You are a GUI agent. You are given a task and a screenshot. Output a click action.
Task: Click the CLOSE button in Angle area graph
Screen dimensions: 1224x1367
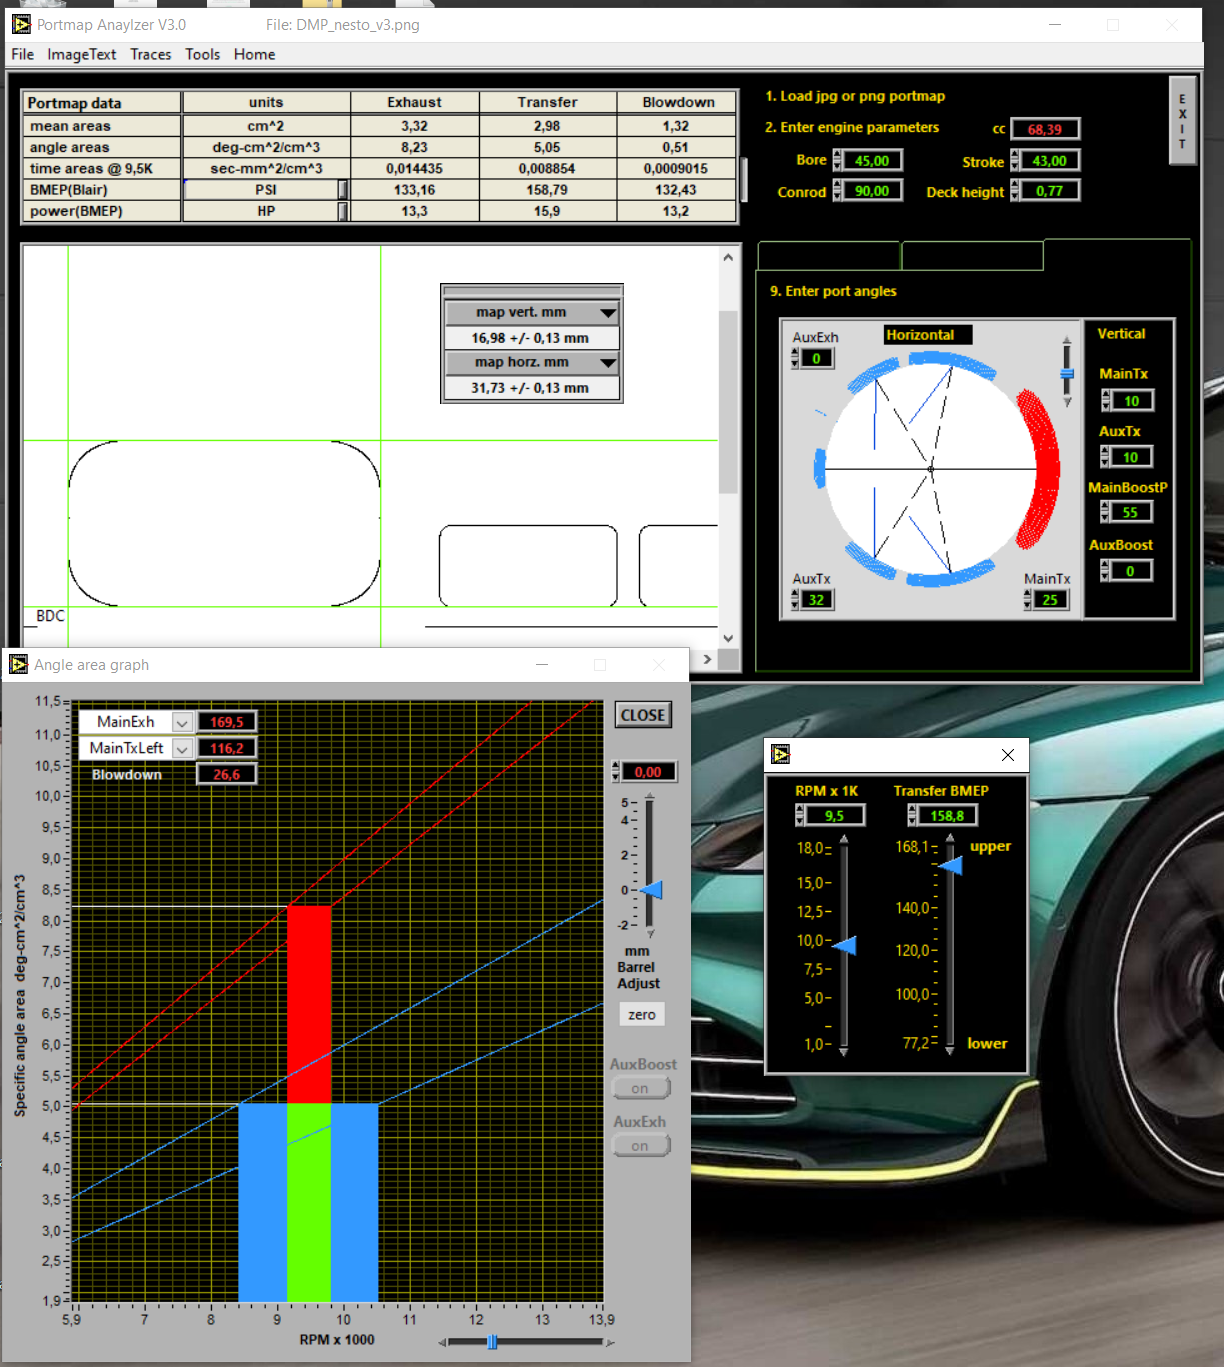642,715
